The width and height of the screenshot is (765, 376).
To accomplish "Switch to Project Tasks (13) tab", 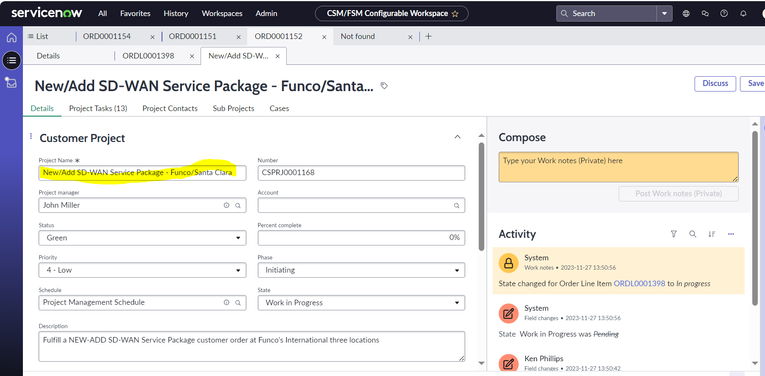I will tap(98, 108).
